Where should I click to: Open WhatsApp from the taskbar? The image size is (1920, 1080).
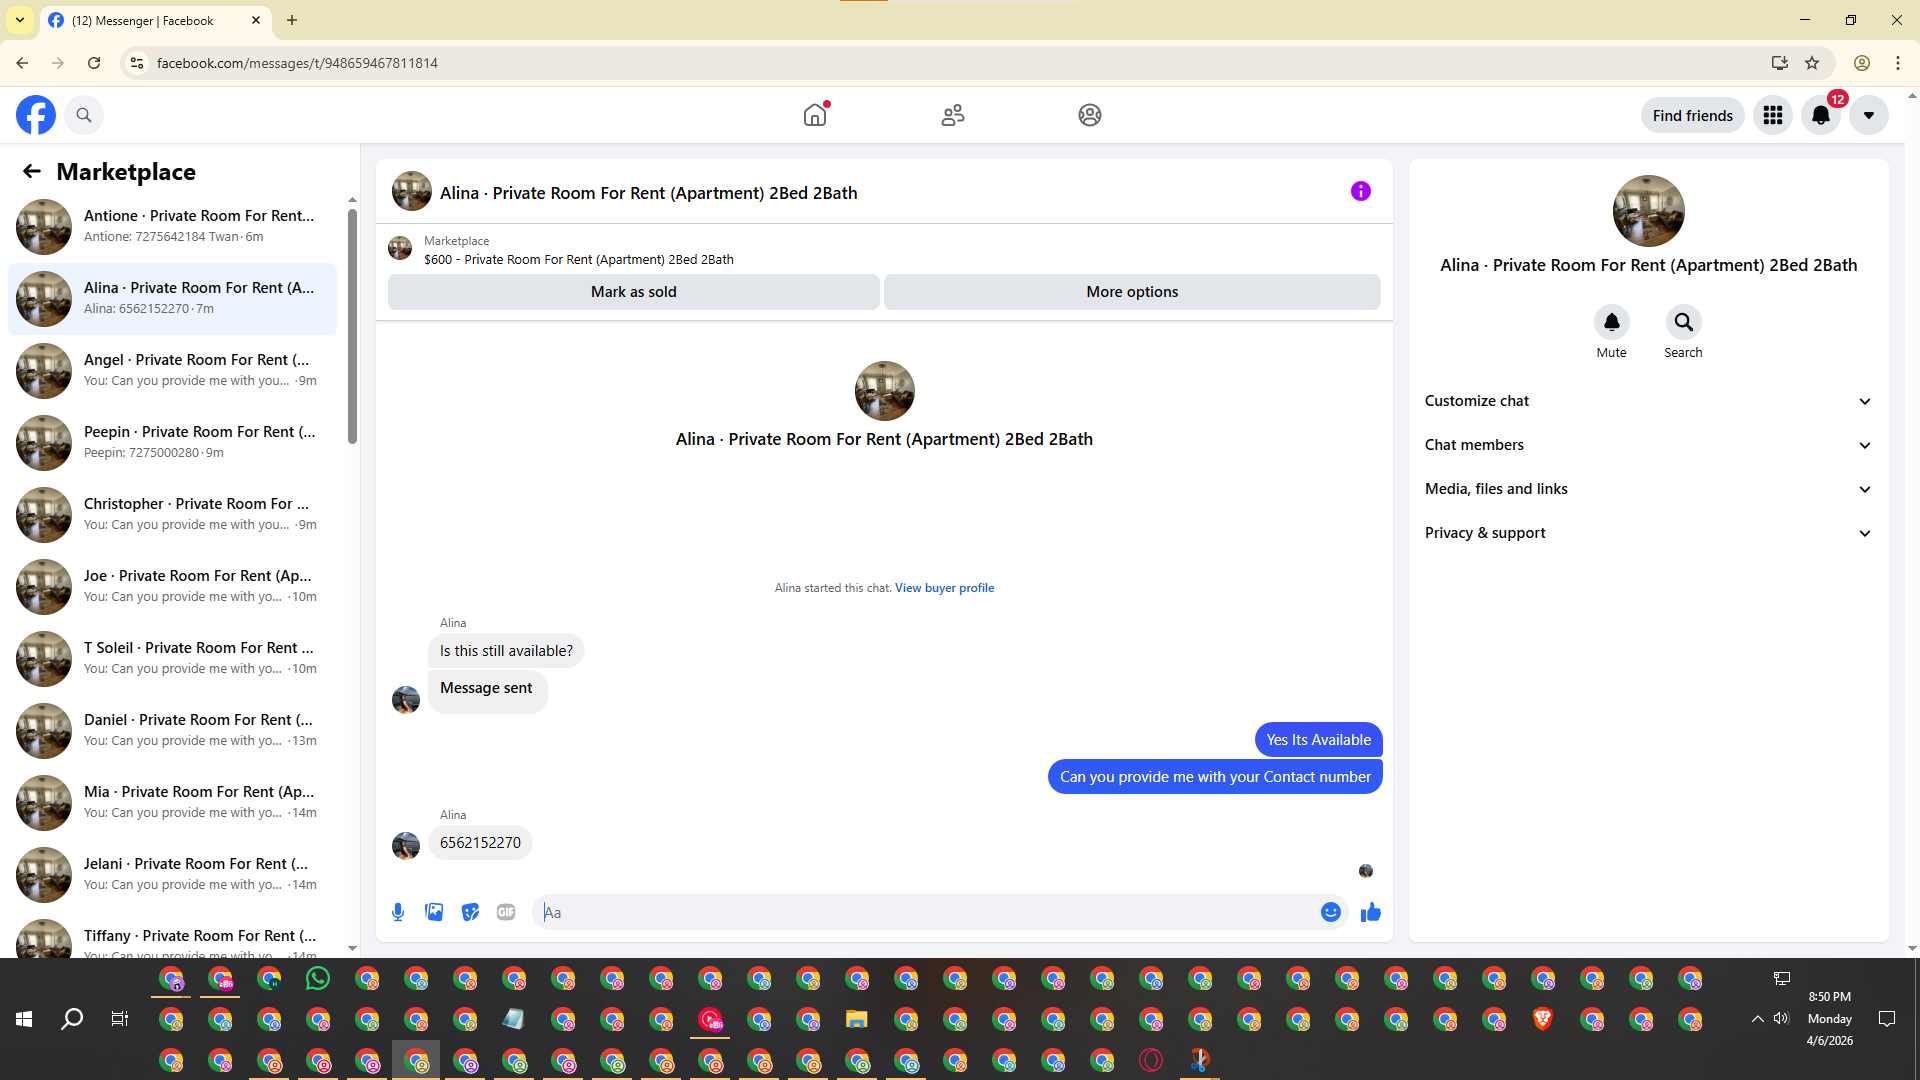(318, 978)
